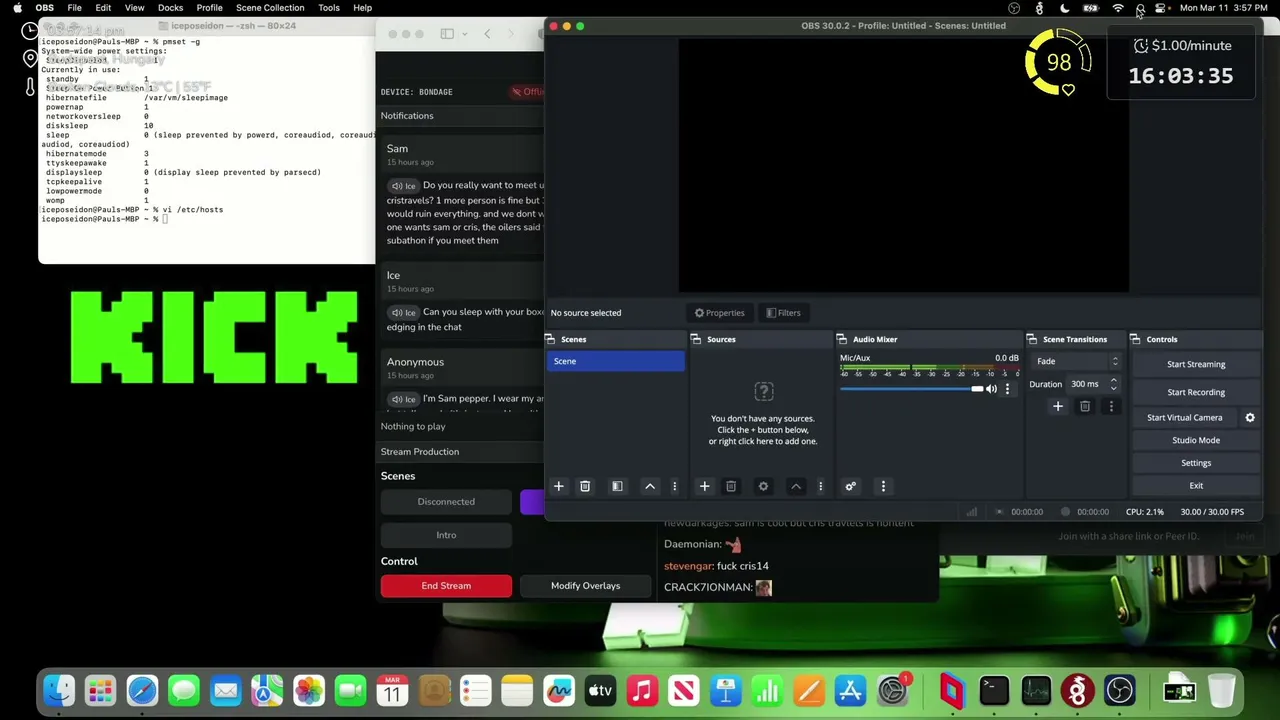The width and height of the screenshot is (1280, 720).
Task: Select Intro scene in stream panel
Action: pyautogui.click(x=446, y=535)
